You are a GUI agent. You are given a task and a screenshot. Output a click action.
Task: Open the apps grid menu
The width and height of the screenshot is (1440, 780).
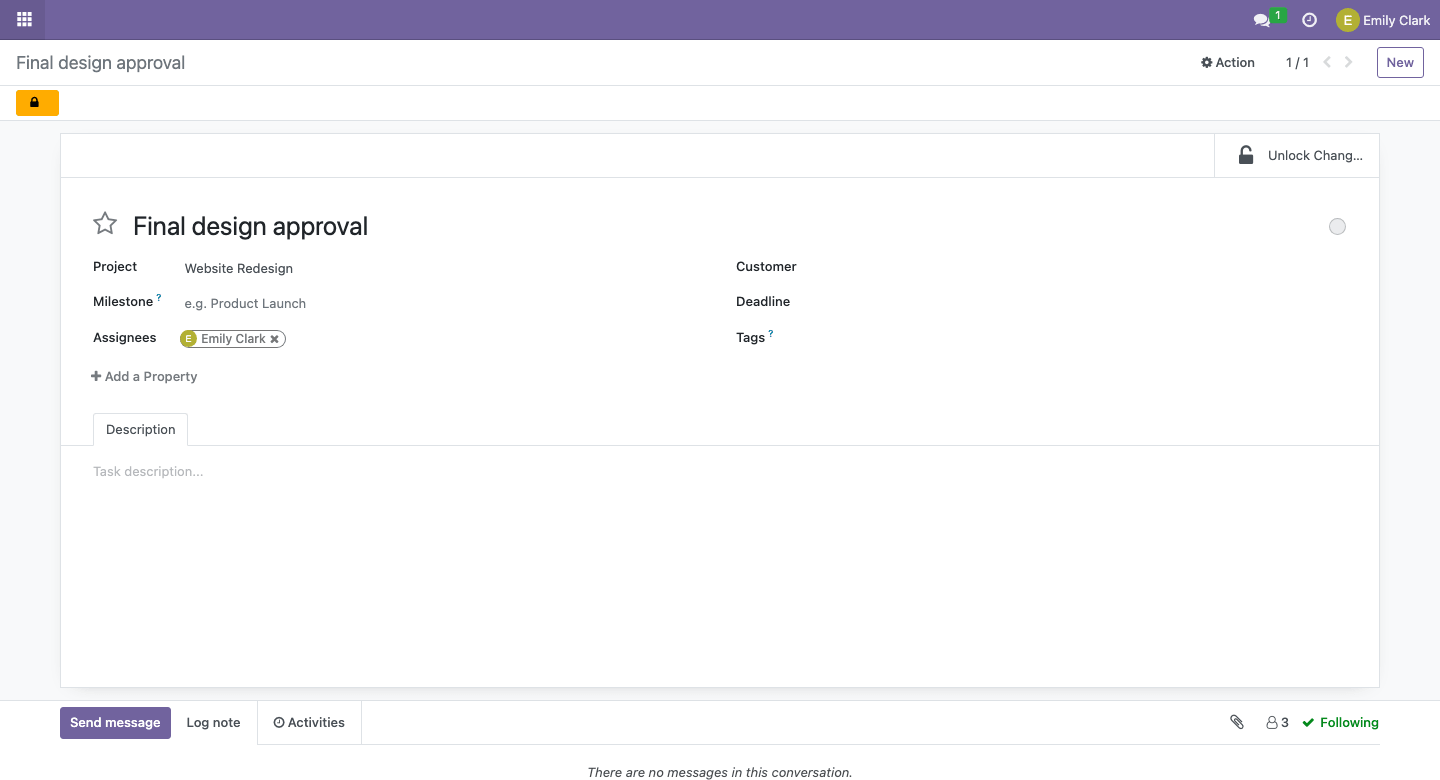coord(24,19)
